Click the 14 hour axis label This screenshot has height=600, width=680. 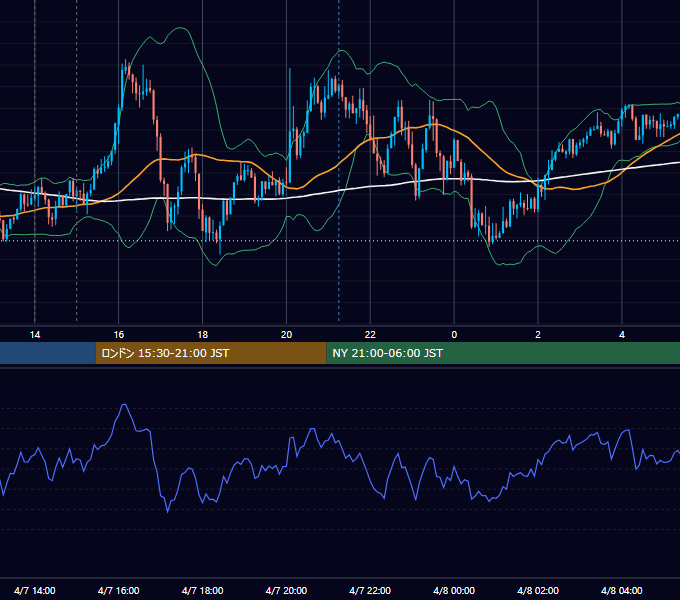(x=35, y=335)
